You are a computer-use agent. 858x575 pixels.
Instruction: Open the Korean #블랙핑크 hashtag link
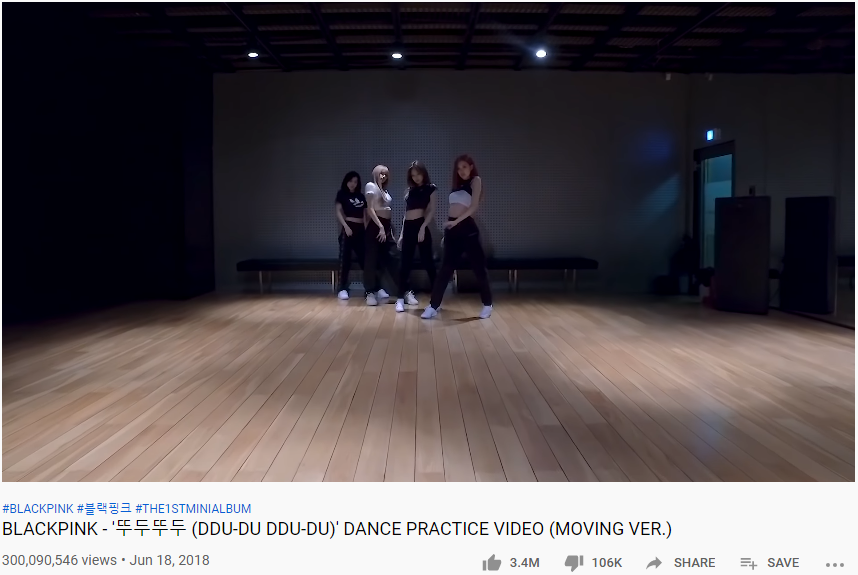104,509
